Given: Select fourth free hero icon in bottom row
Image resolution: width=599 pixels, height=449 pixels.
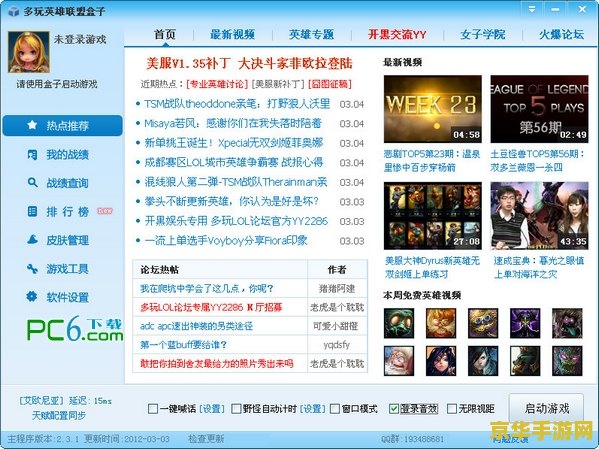Looking at the screenshot, I should pos(525,361).
